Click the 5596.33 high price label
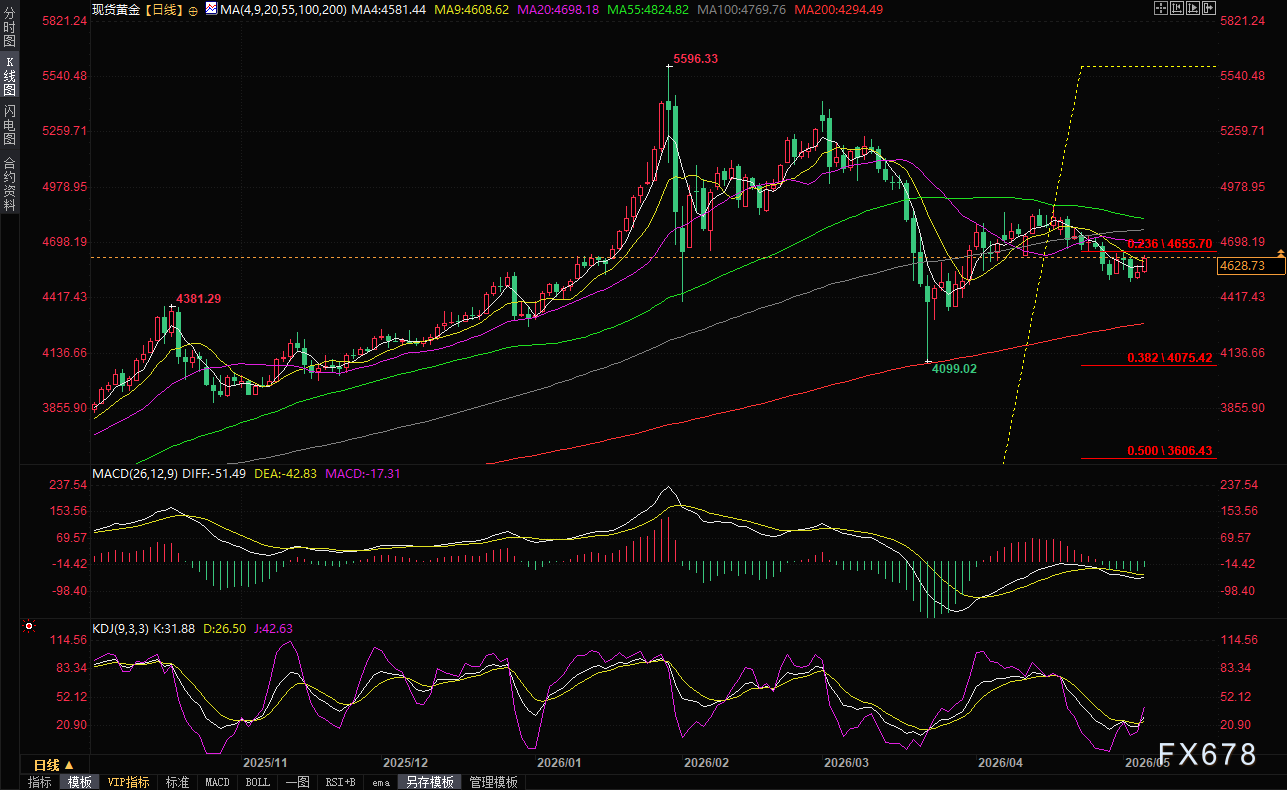The image size is (1287, 790). (695, 59)
